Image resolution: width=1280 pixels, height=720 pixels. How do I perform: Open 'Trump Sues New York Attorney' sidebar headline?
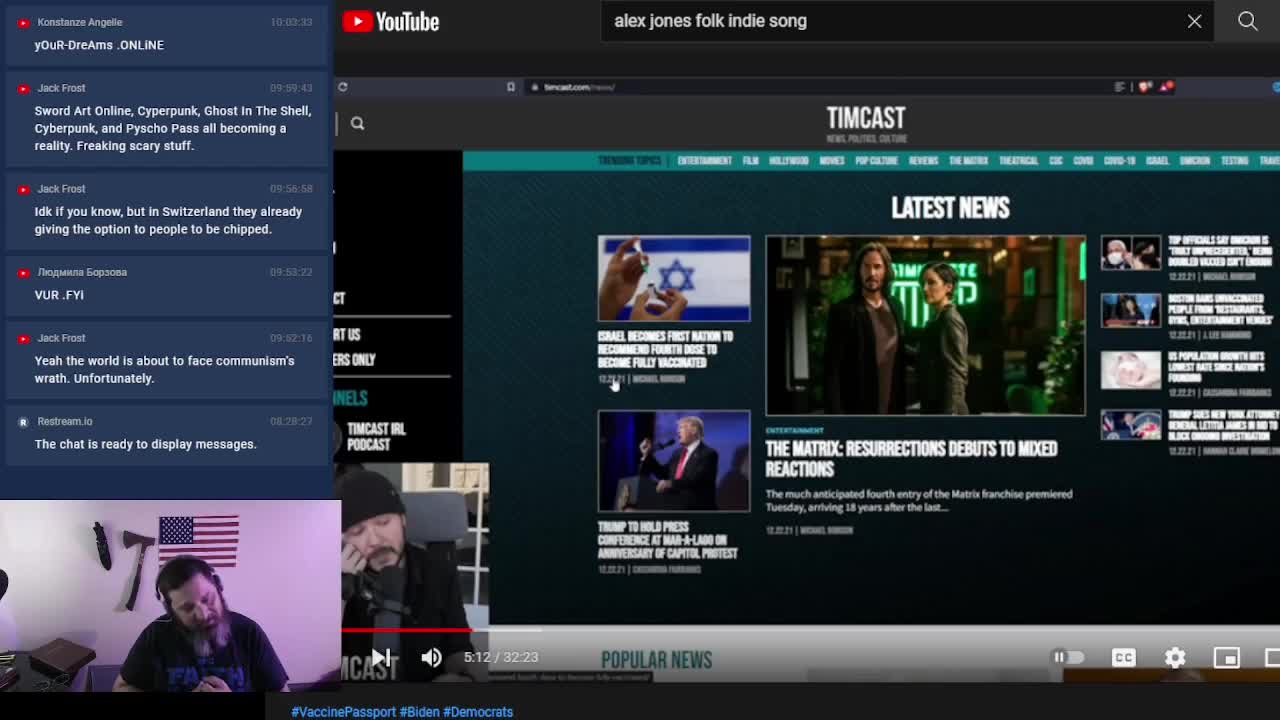1224,425
